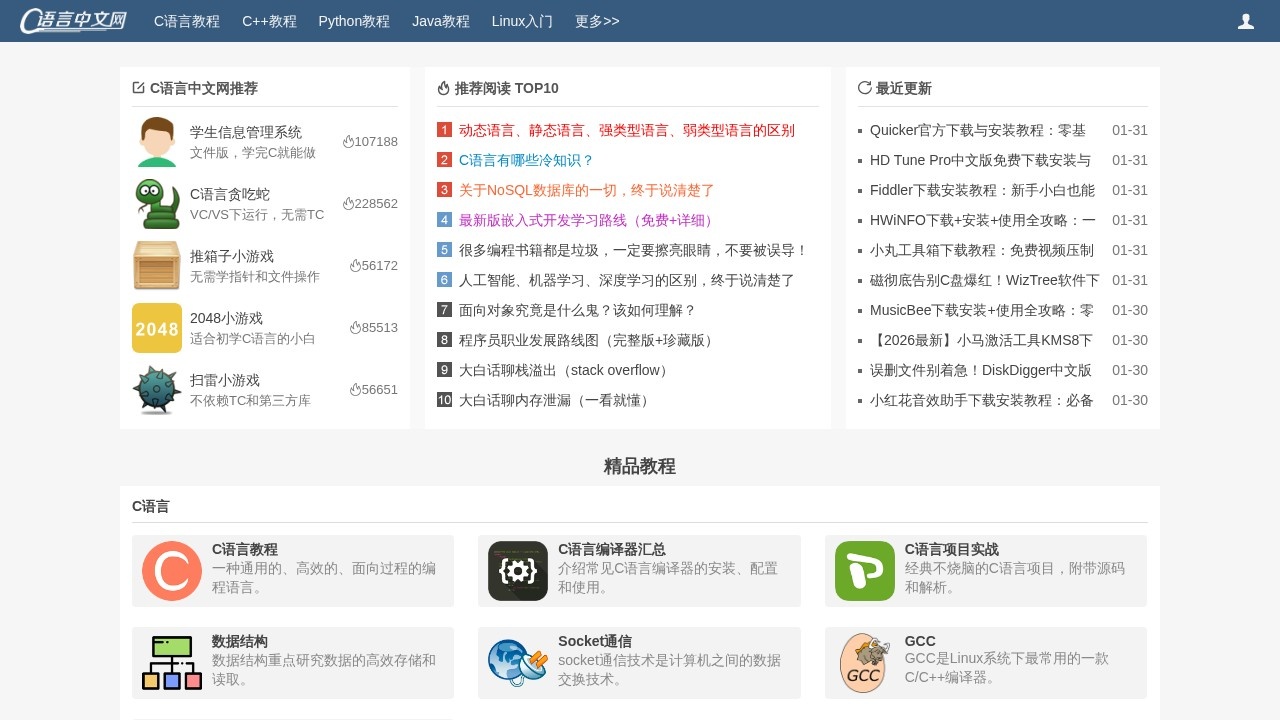Click the 2048小游戏 thumbnail

click(157, 328)
